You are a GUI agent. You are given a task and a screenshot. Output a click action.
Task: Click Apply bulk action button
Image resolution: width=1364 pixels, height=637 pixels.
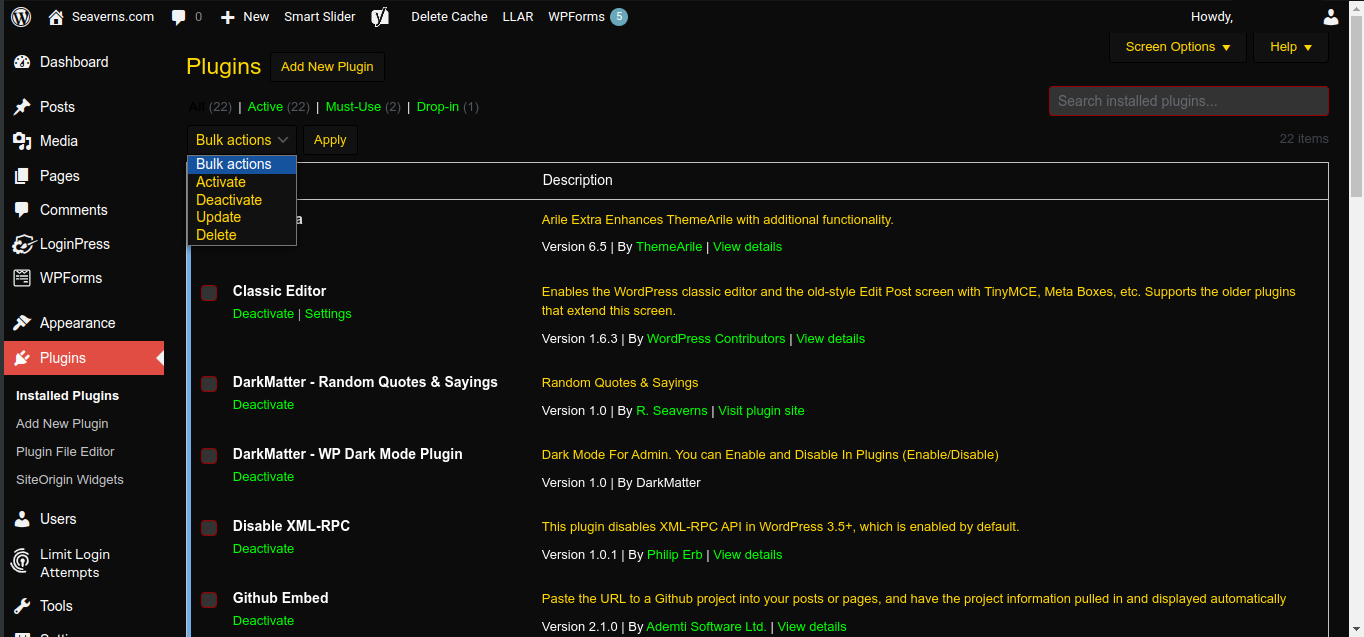click(x=330, y=140)
